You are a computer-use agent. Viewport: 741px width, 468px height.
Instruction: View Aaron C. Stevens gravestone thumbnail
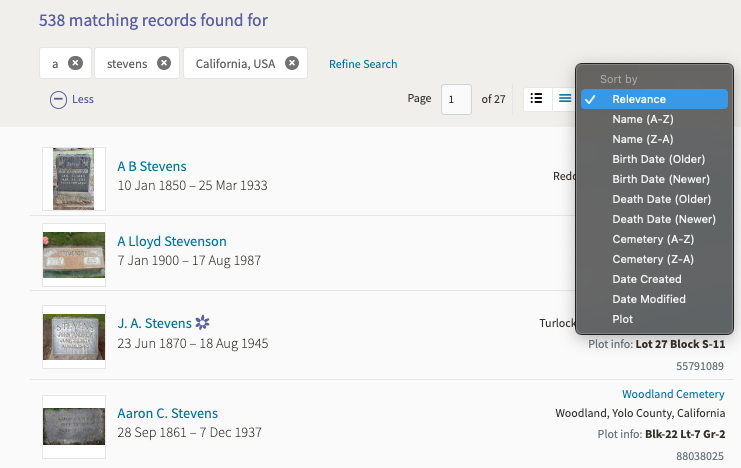[74, 426]
